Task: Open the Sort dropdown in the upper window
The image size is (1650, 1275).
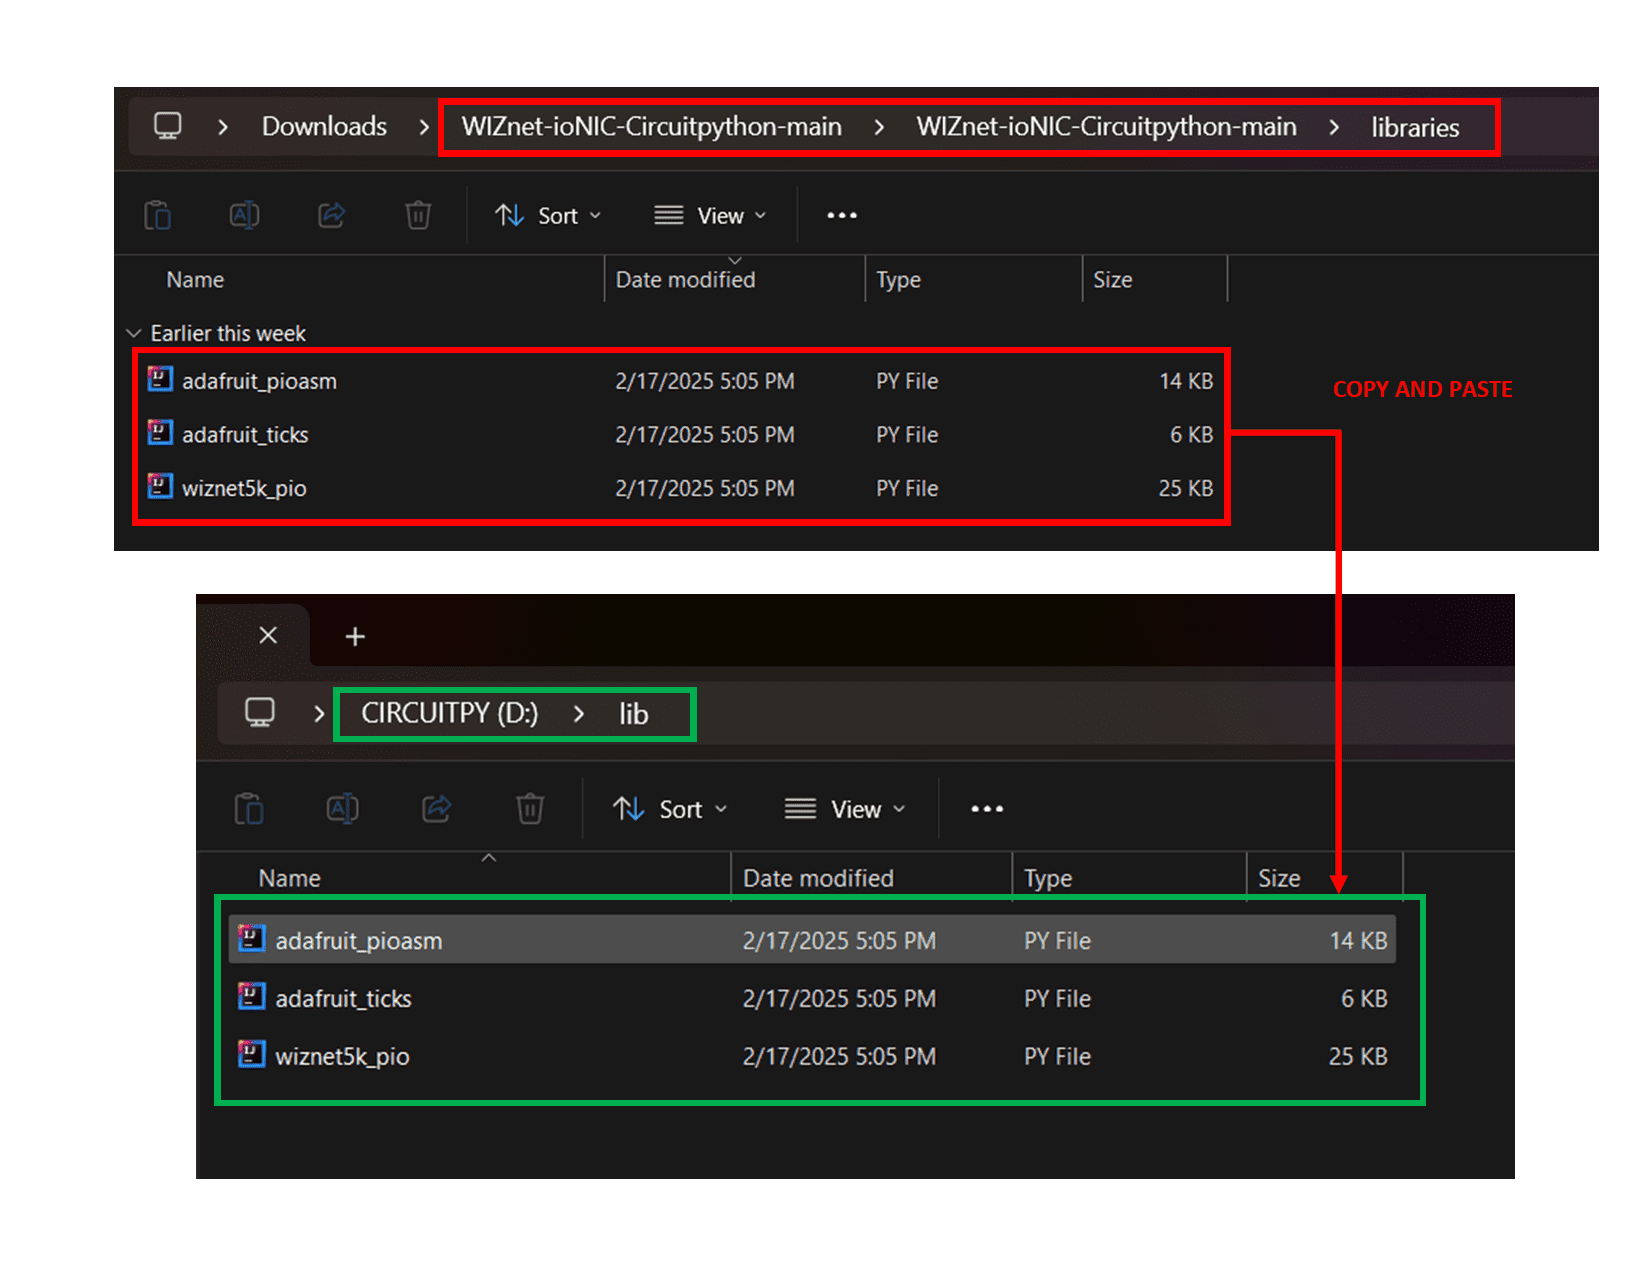Action: coord(548,216)
